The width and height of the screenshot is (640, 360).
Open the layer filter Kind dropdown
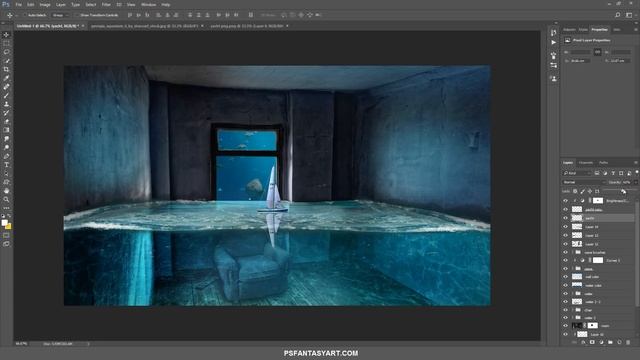pos(577,173)
